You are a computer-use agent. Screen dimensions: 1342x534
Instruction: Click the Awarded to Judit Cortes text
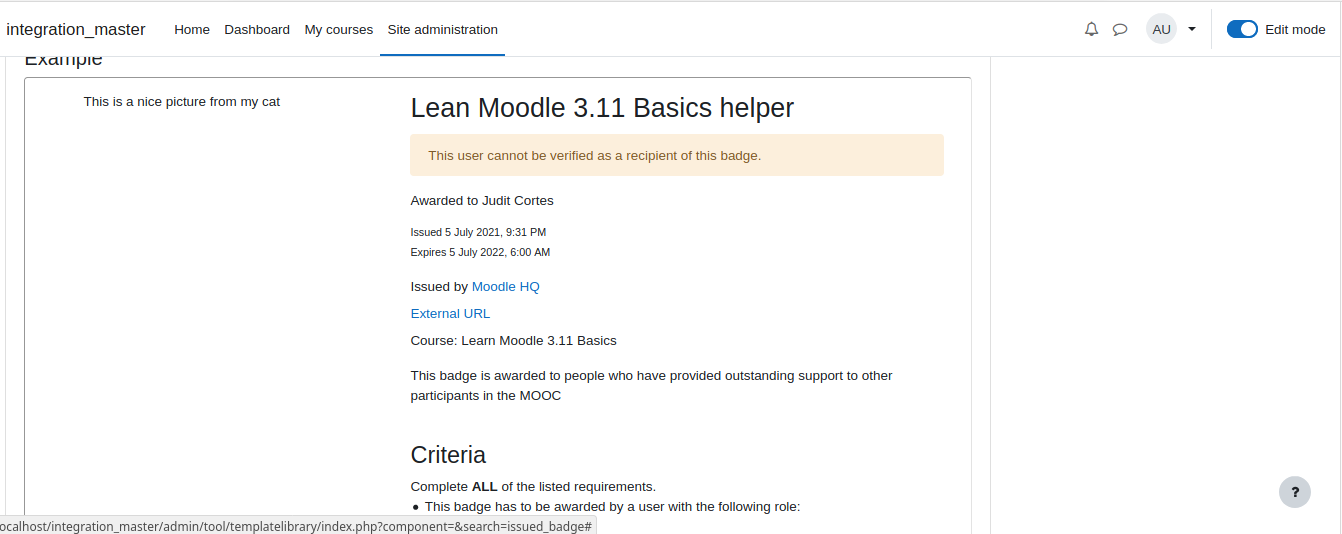(x=482, y=200)
